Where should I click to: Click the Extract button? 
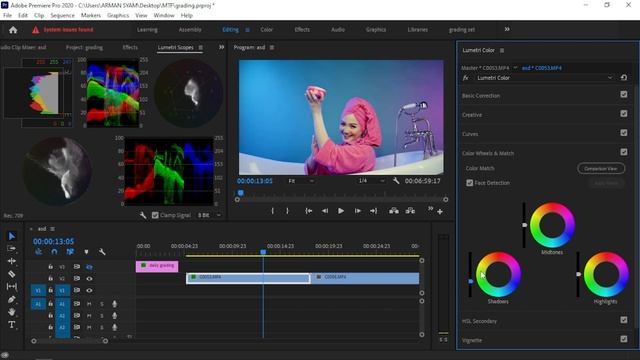[410, 211]
